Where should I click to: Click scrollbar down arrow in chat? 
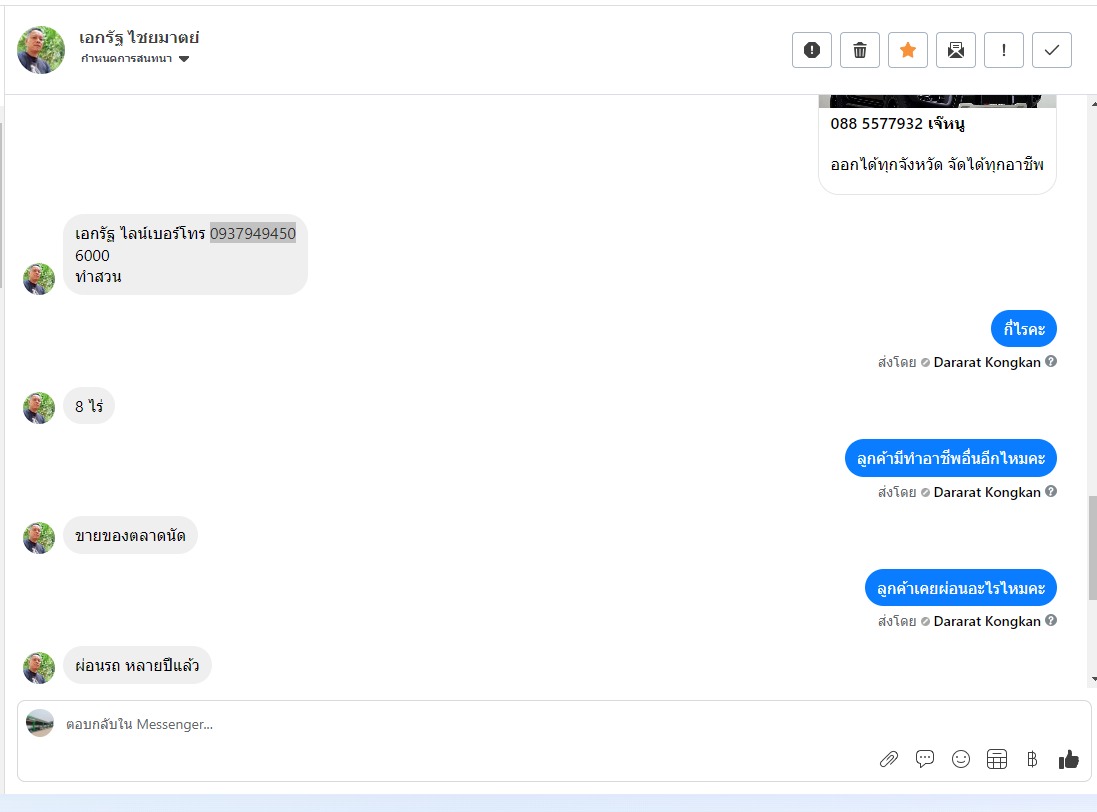coord(1091,679)
